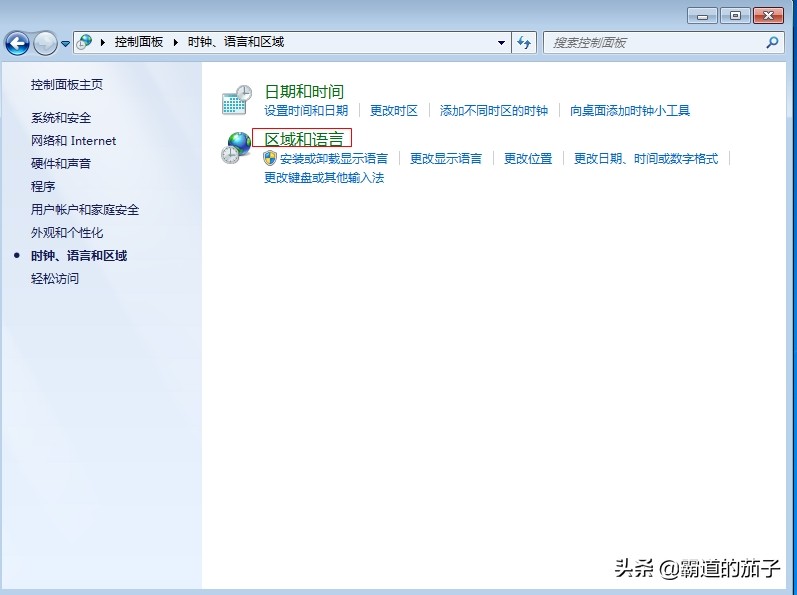Maximize the Control Panel window
Viewport: 797px width, 595px height.
coord(735,16)
